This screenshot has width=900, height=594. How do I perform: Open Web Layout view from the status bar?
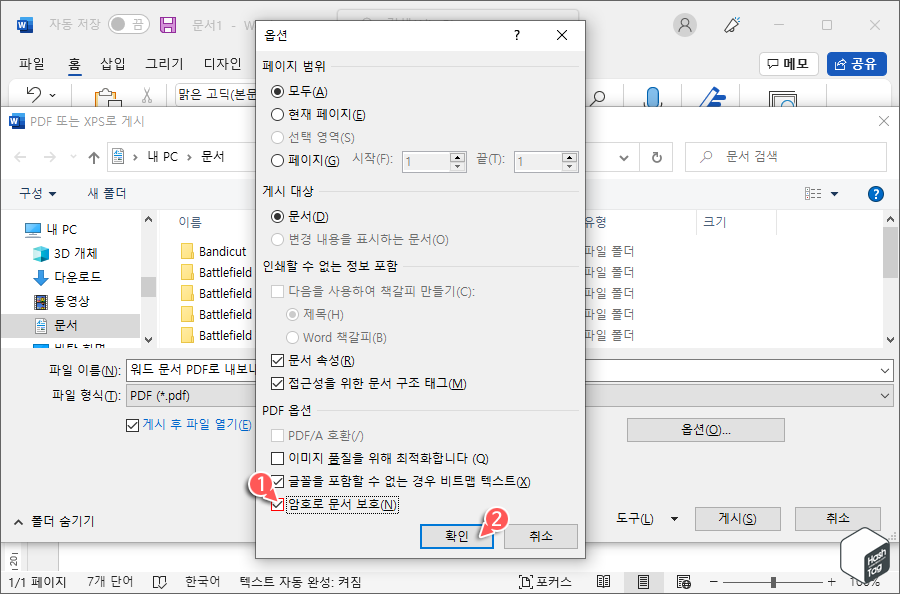pyautogui.click(x=683, y=581)
